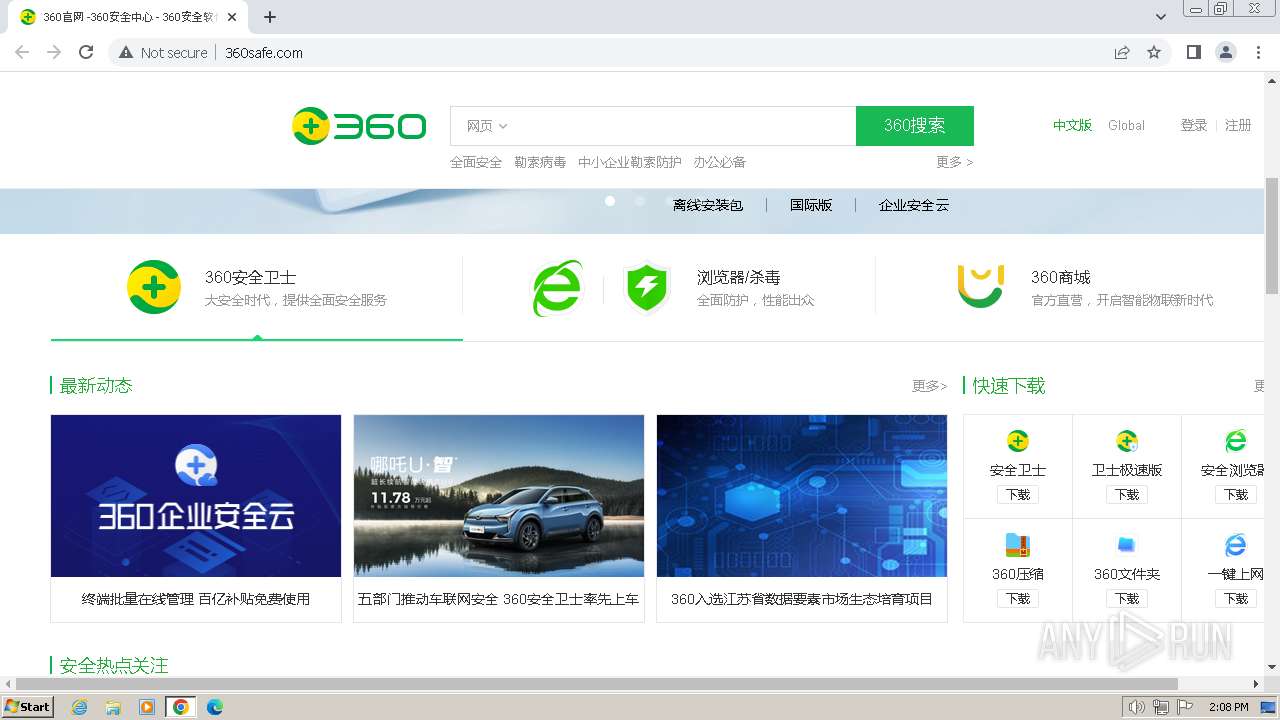The image size is (1280, 720).
Task: Click 更多> in 最新动态 section
Action: tap(929, 386)
